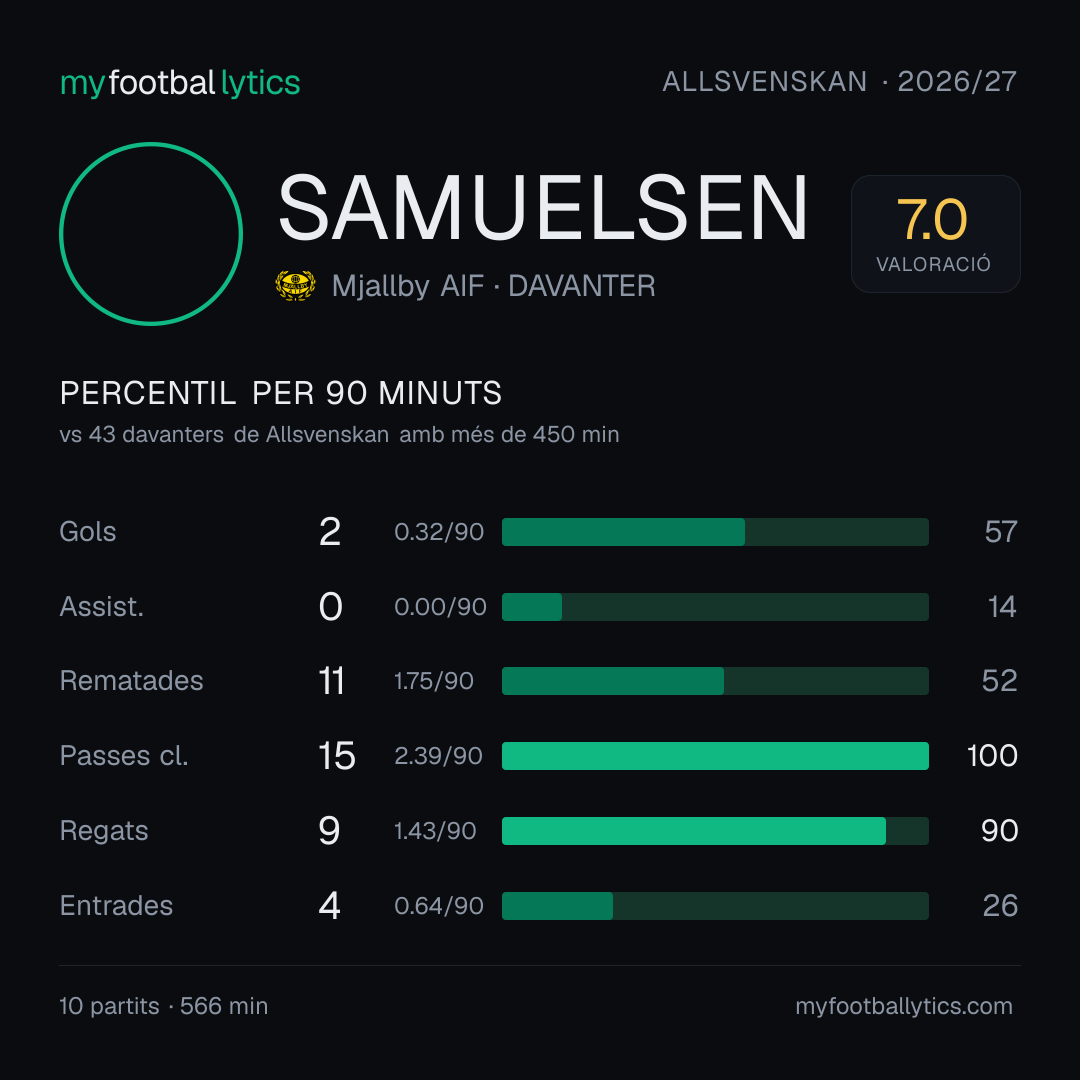1080x1080 pixels.
Task: Click the myfootballytics logo
Action: (x=180, y=83)
